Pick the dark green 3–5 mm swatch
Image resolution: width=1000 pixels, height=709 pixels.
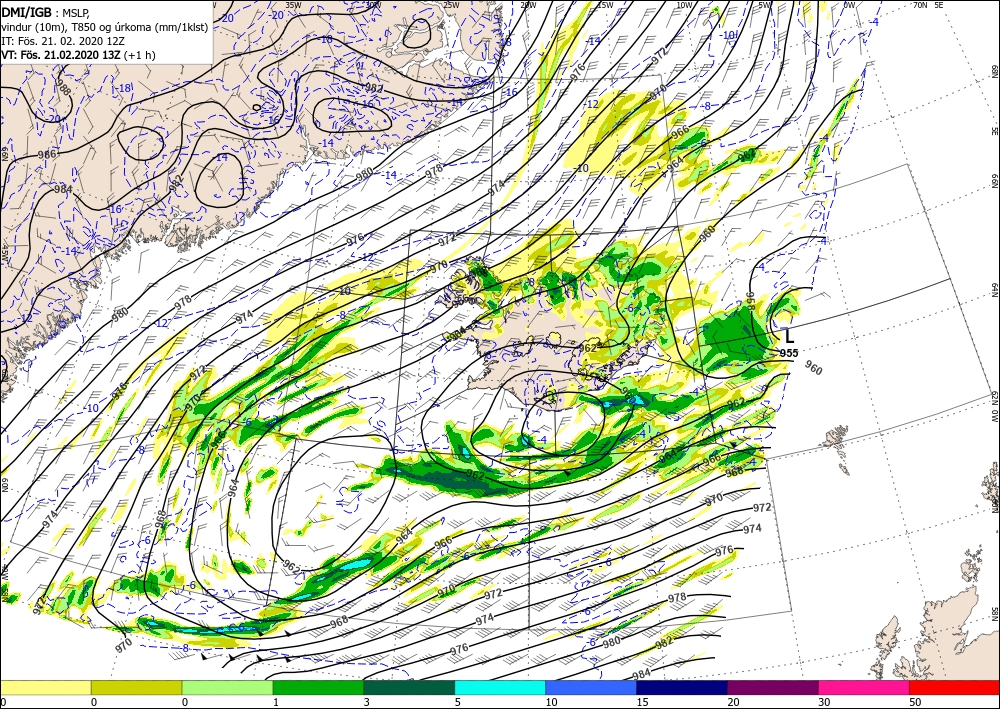pyautogui.click(x=409, y=687)
